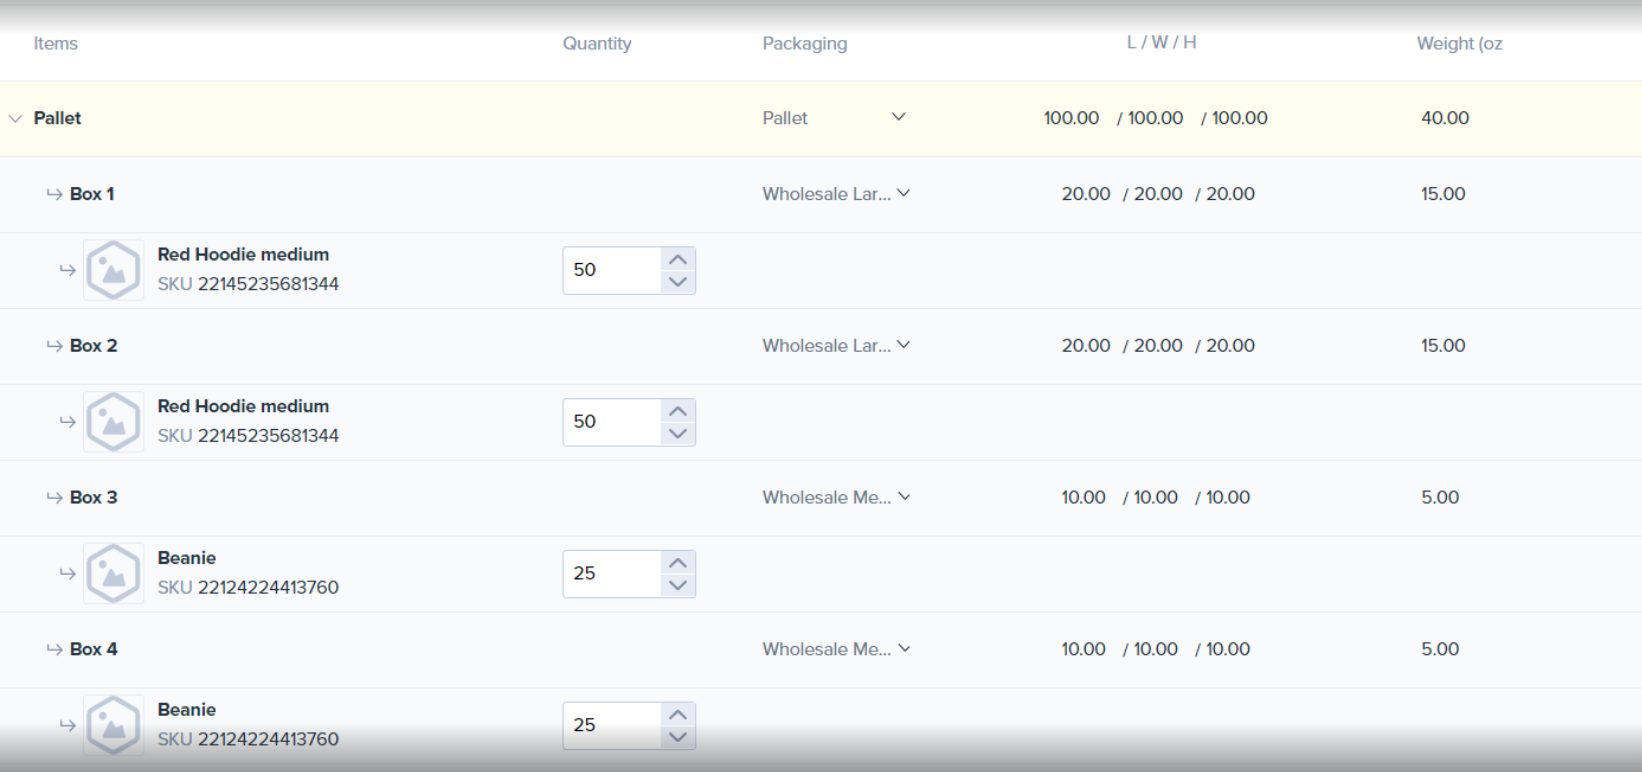Increase quantity for Box 4 Beanie
1642x772 pixels.
coord(678,714)
